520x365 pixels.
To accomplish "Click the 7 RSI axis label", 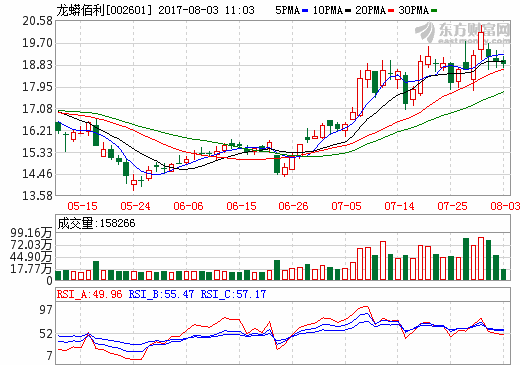I will [x=50, y=356].
